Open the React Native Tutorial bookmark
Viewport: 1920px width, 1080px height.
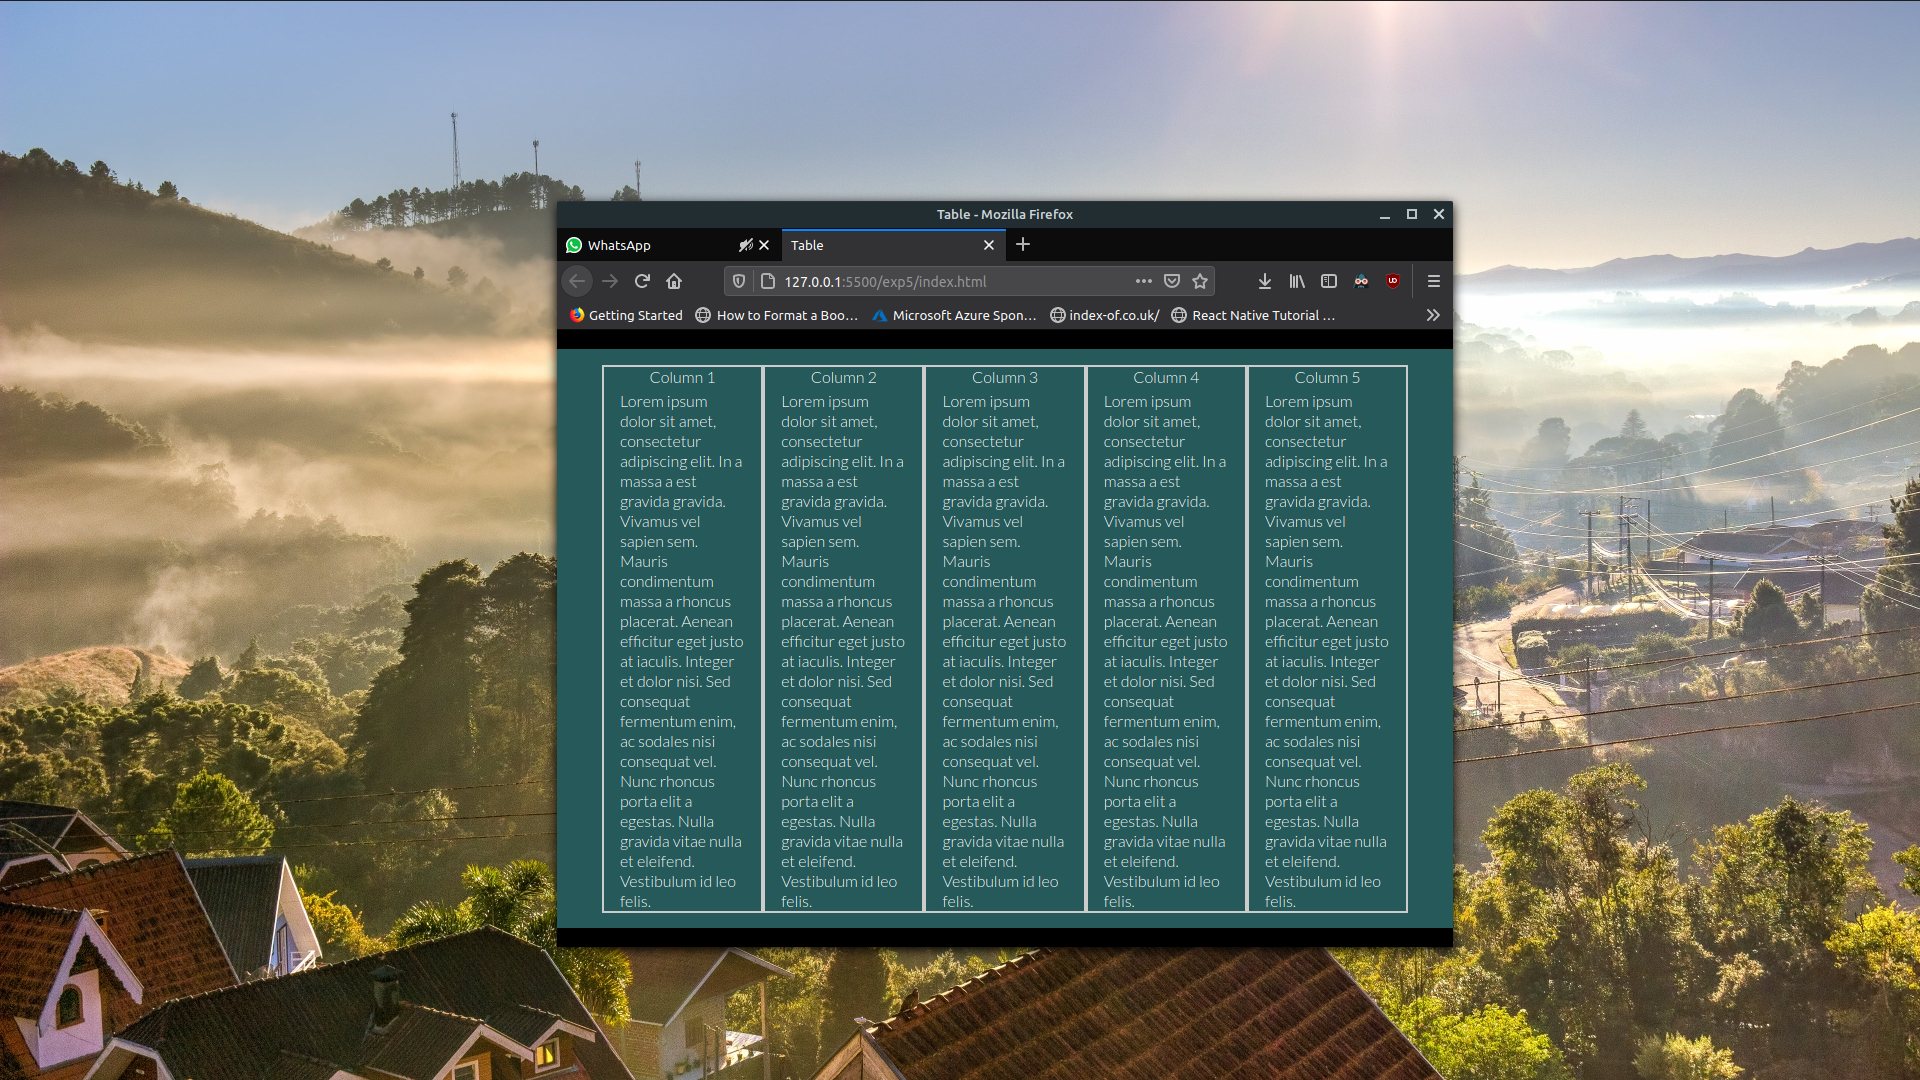coord(1253,315)
